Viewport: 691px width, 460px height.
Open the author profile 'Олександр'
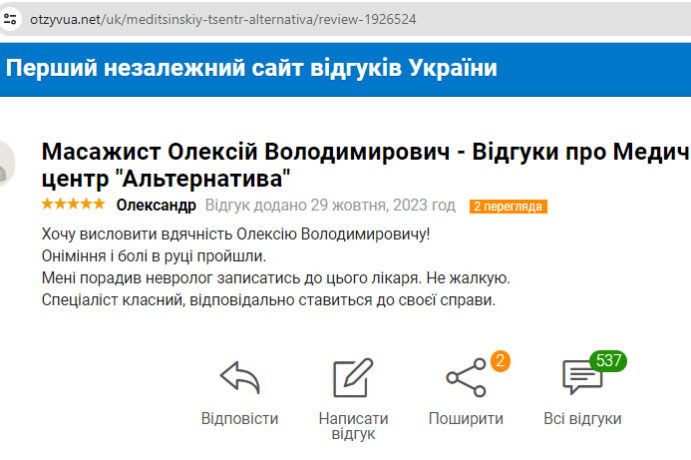click(156, 206)
